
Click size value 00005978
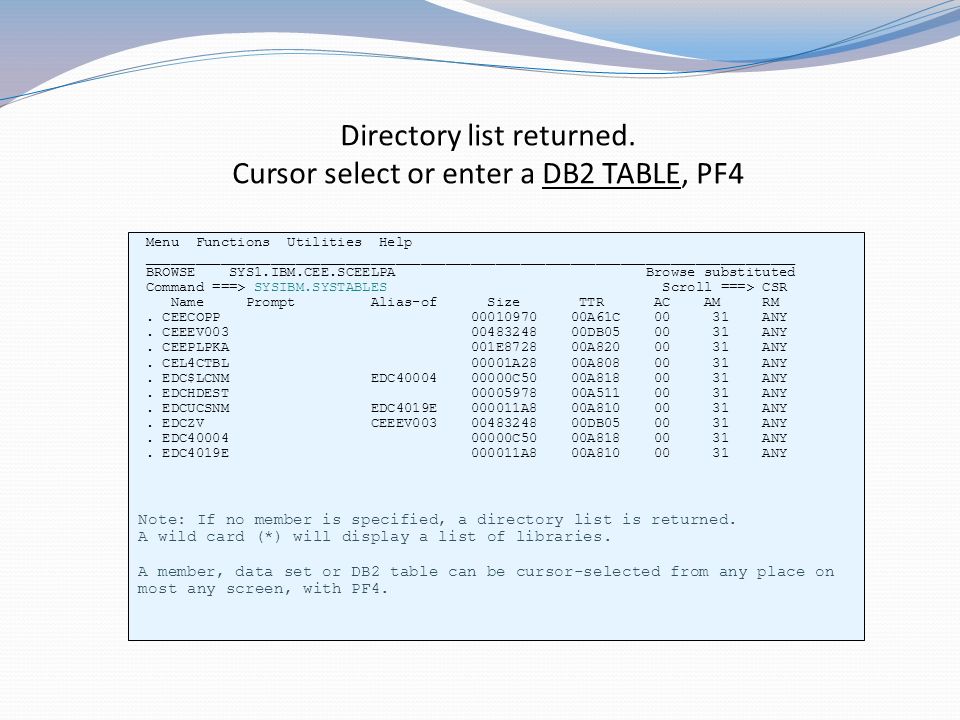[504, 393]
